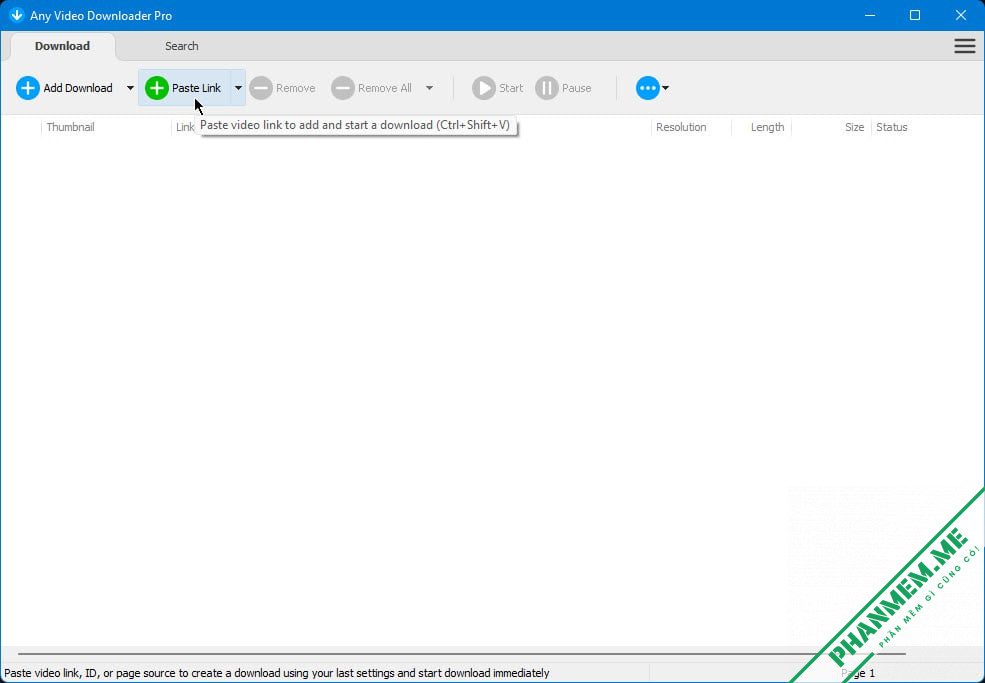The height and width of the screenshot is (683, 985).
Task: Click the Add Download label
Action: [x=78, y=88]
